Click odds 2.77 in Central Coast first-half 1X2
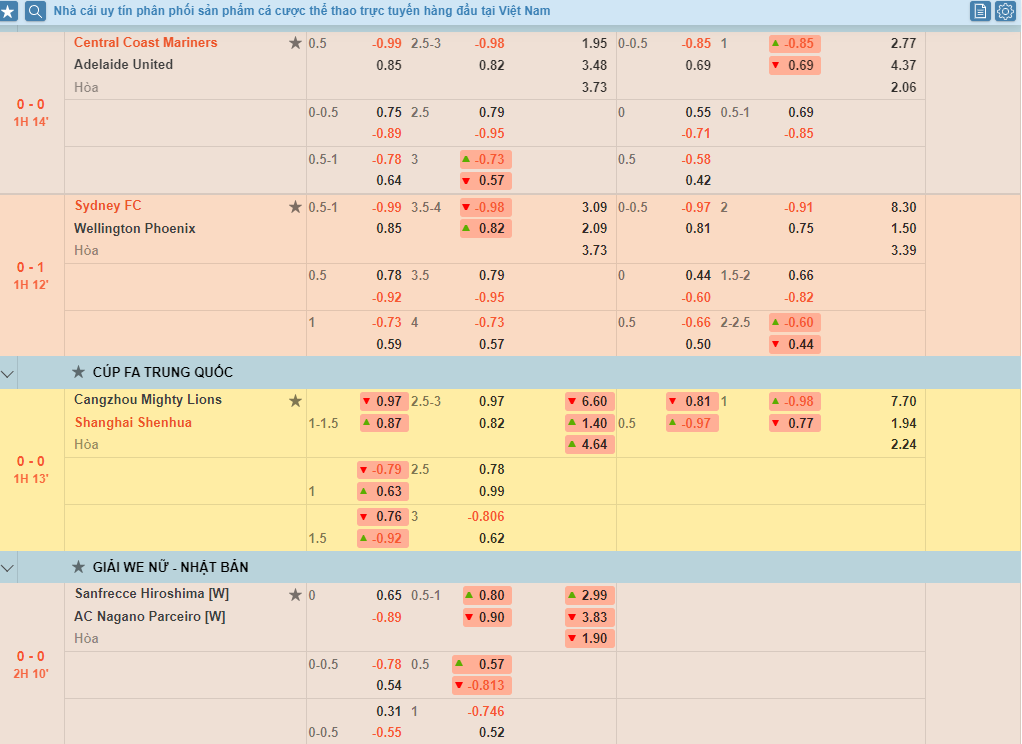Screen dimensions: 1022x744 point(903,43)
